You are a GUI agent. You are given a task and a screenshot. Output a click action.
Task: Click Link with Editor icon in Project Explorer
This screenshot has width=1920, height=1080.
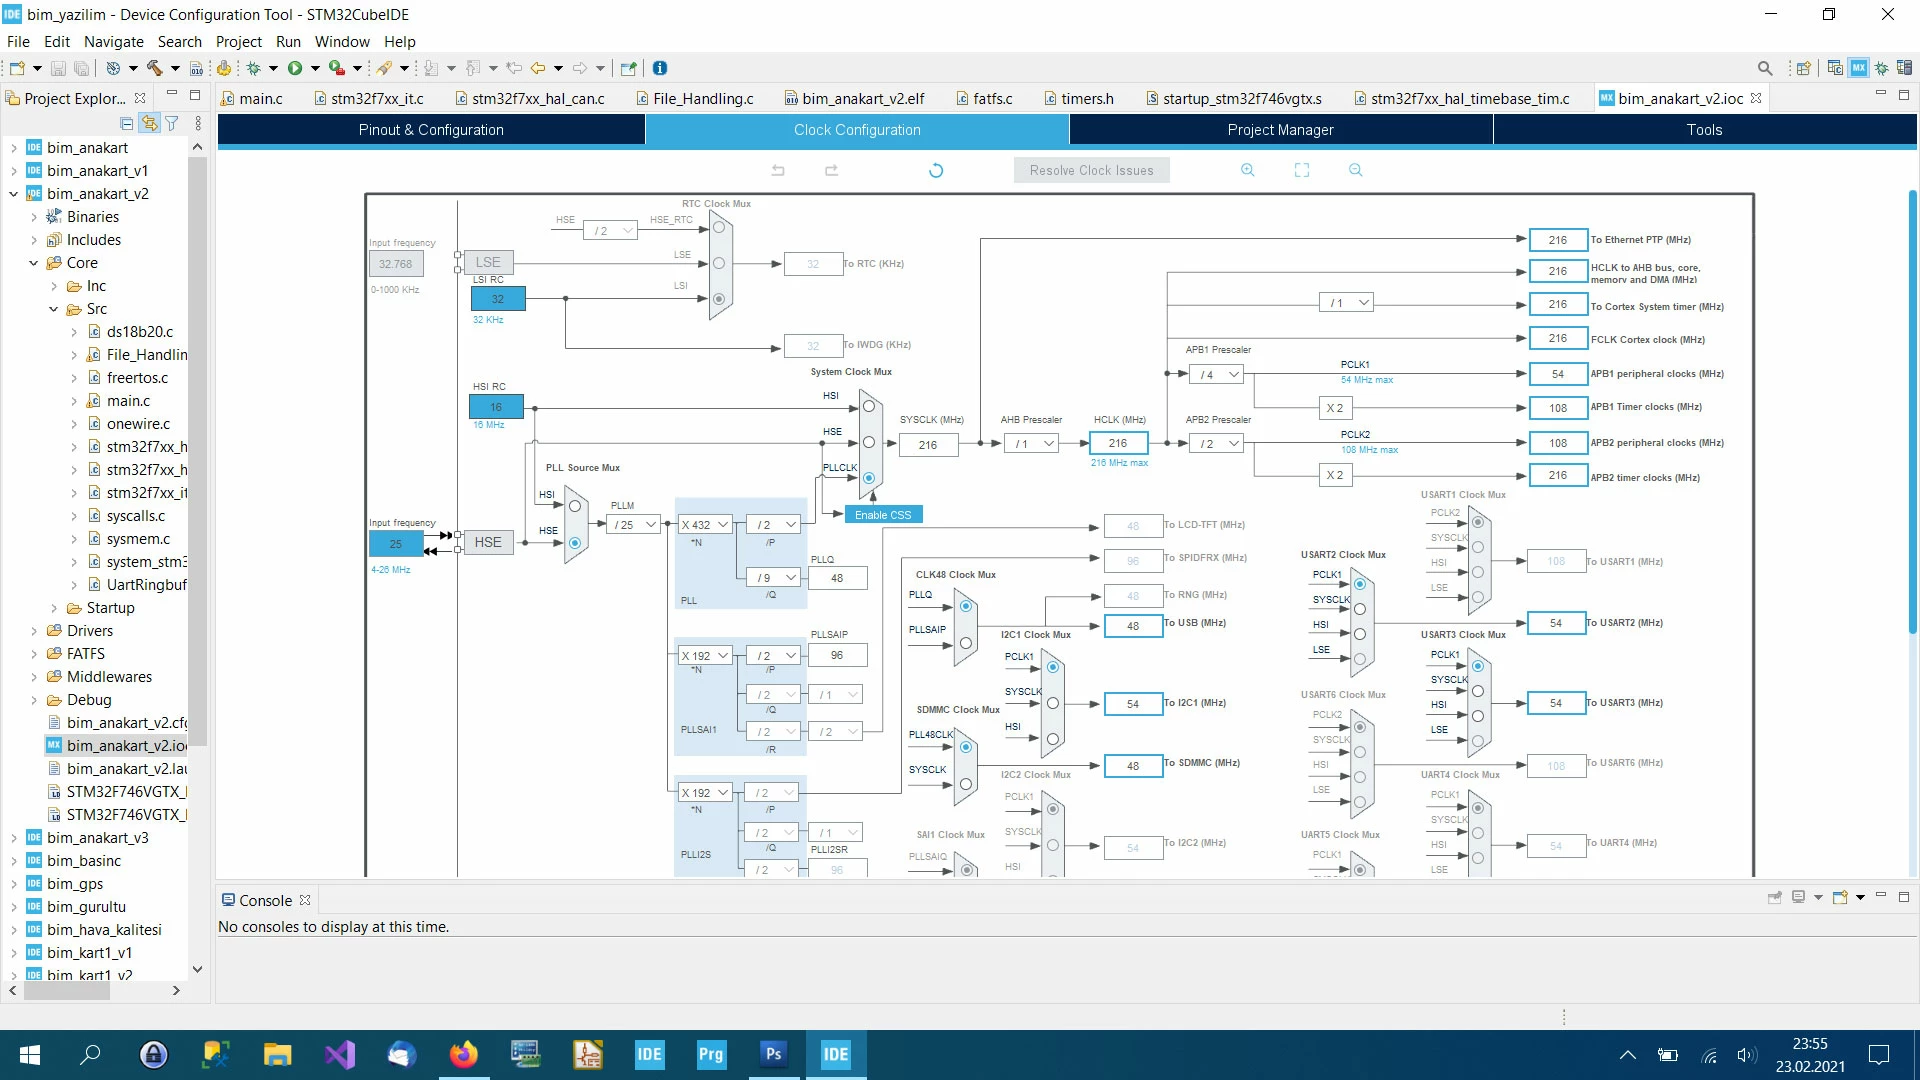[x=149, y=123]
